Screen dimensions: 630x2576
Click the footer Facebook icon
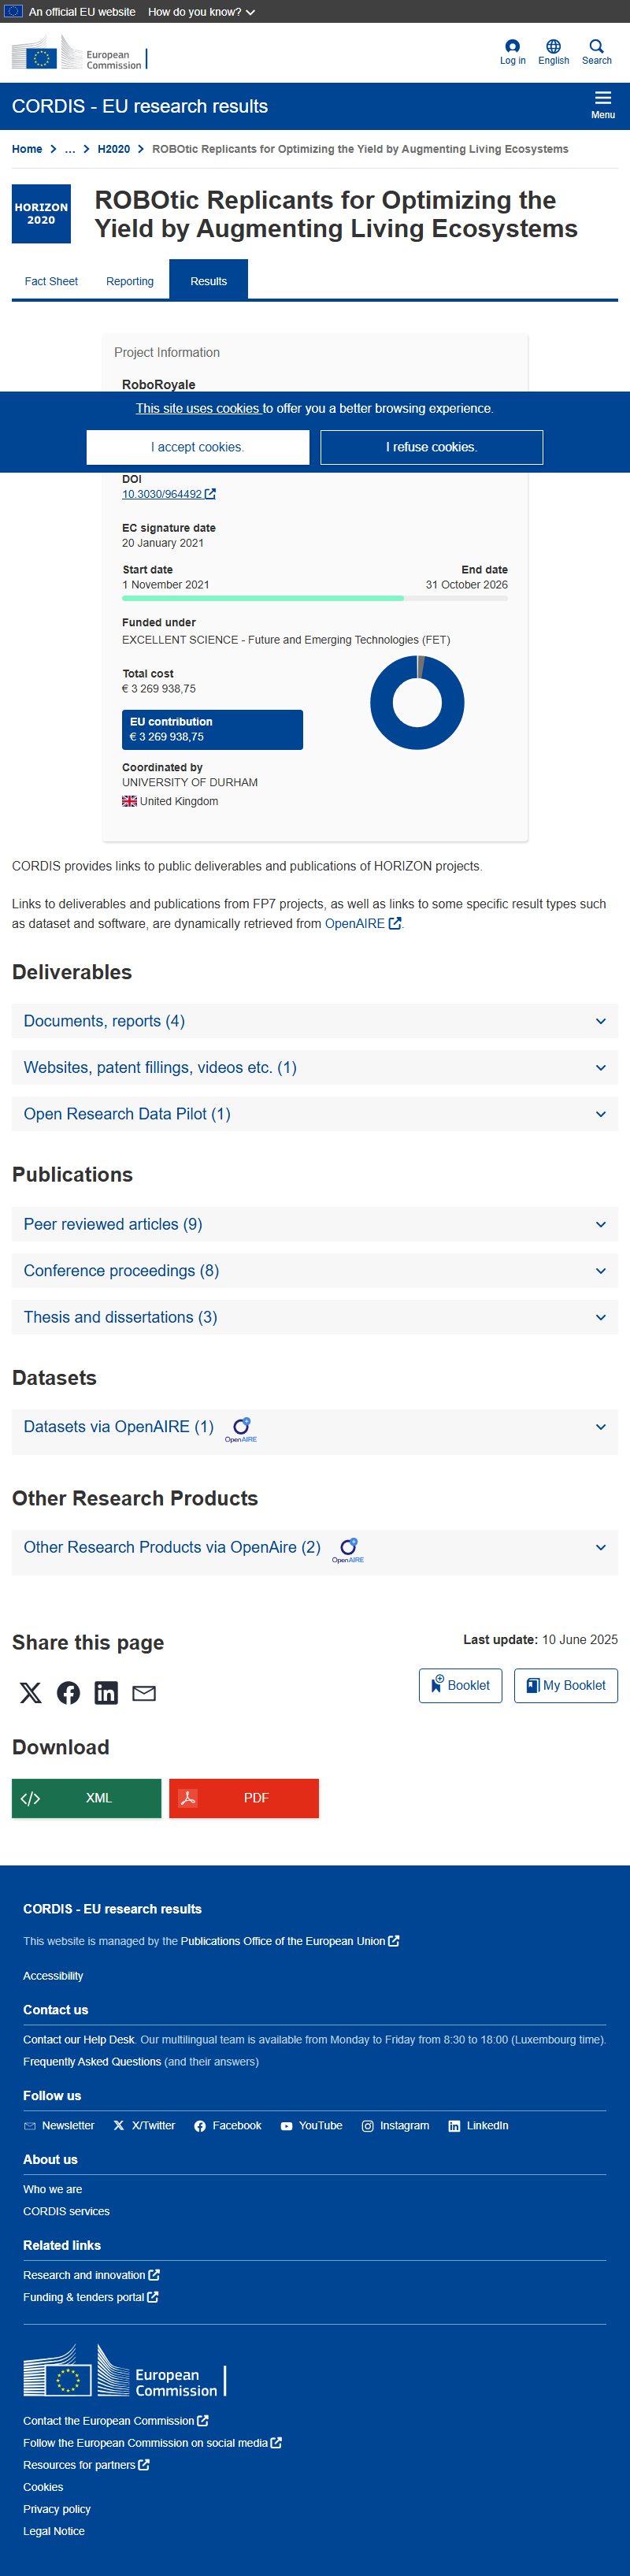coord(200,2126)
